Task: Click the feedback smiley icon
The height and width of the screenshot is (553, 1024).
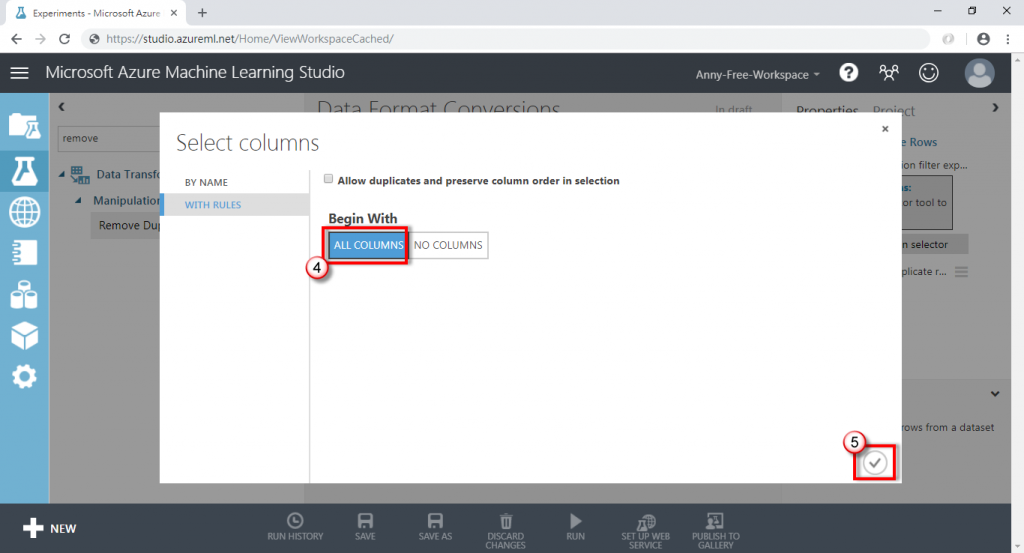Action: [x=929, y=72]
